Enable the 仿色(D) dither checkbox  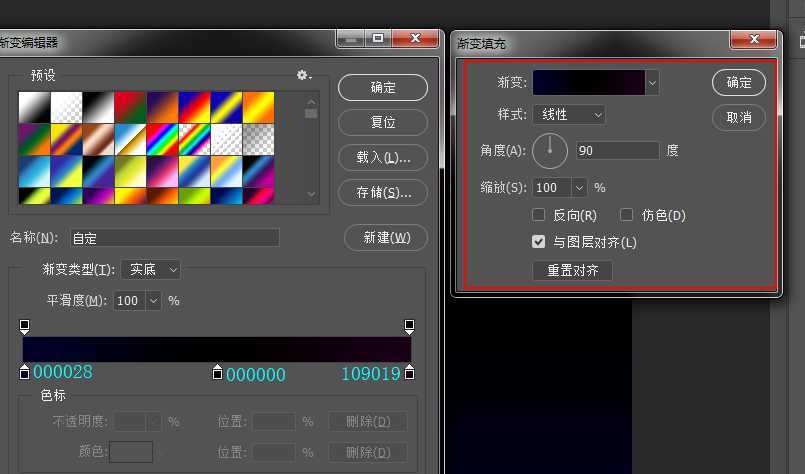pyautogui.click(x=627, y=215)
